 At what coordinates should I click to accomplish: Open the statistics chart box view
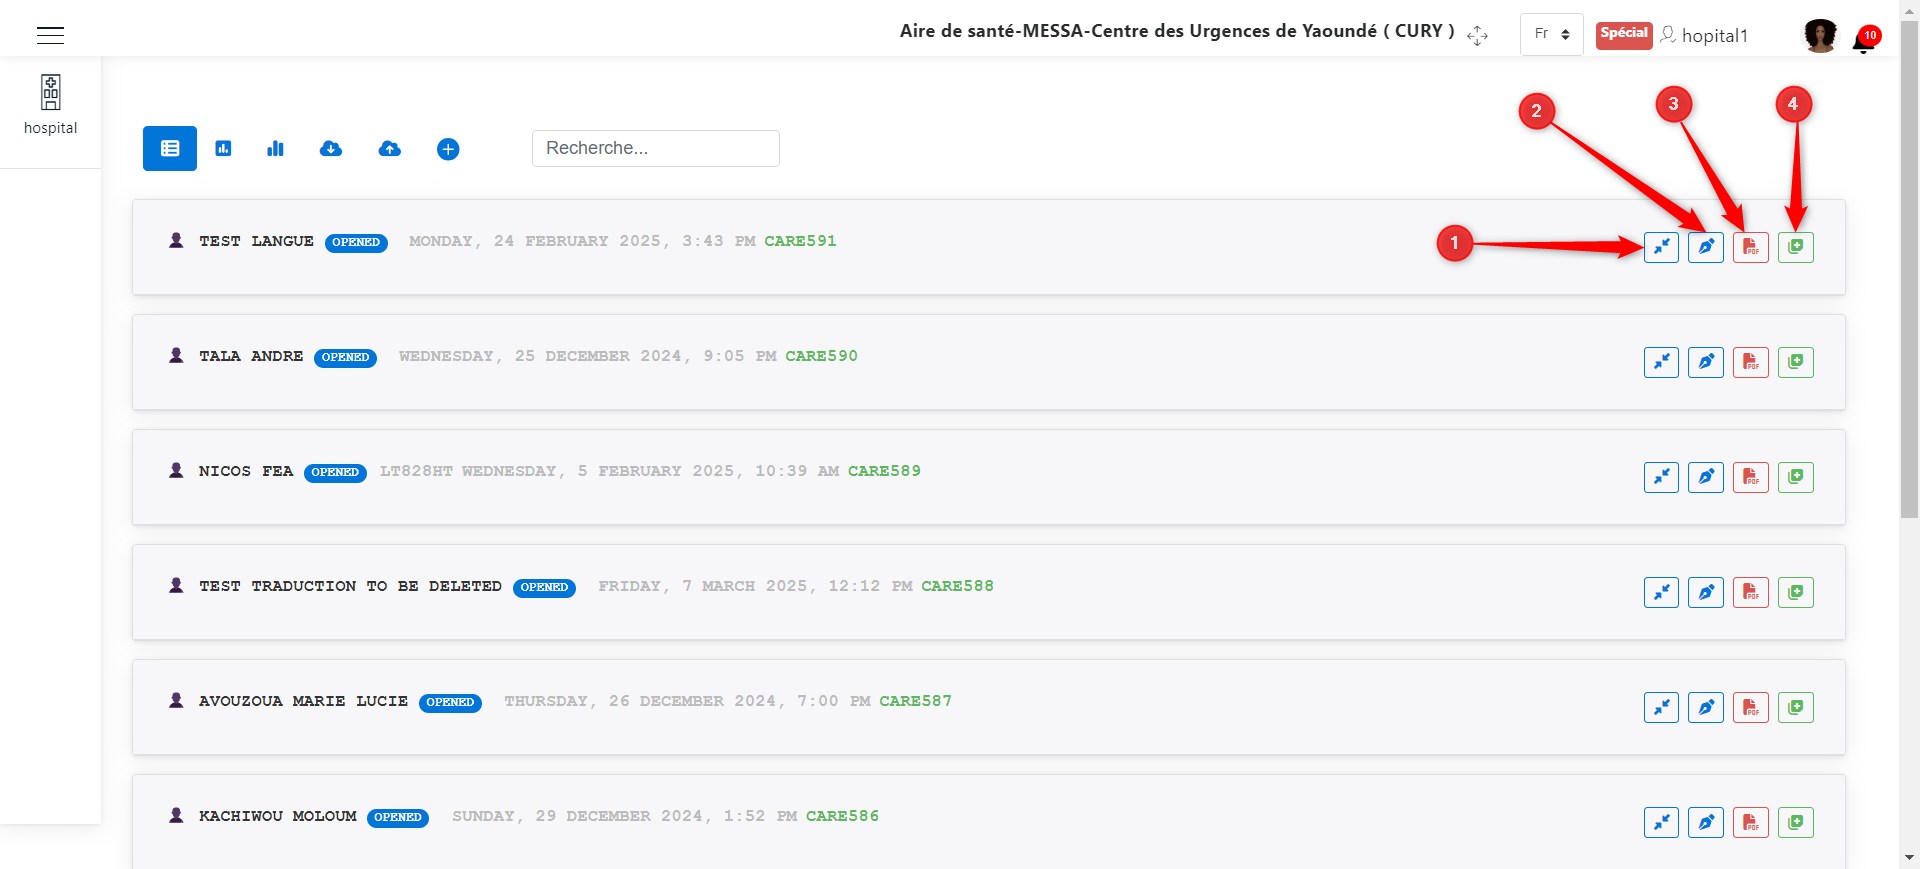(x=224, y=148)
